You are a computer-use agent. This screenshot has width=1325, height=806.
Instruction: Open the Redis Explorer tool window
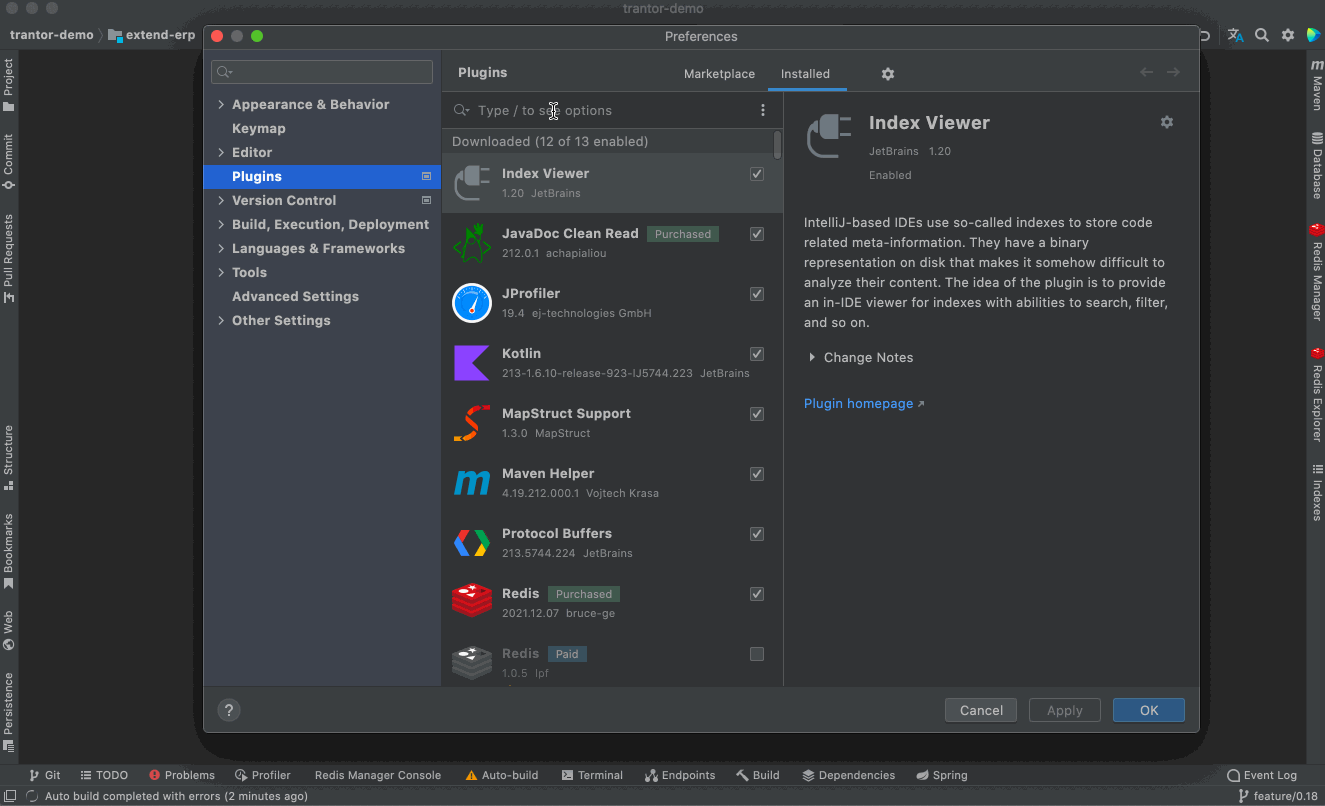tap(1316, 394)
